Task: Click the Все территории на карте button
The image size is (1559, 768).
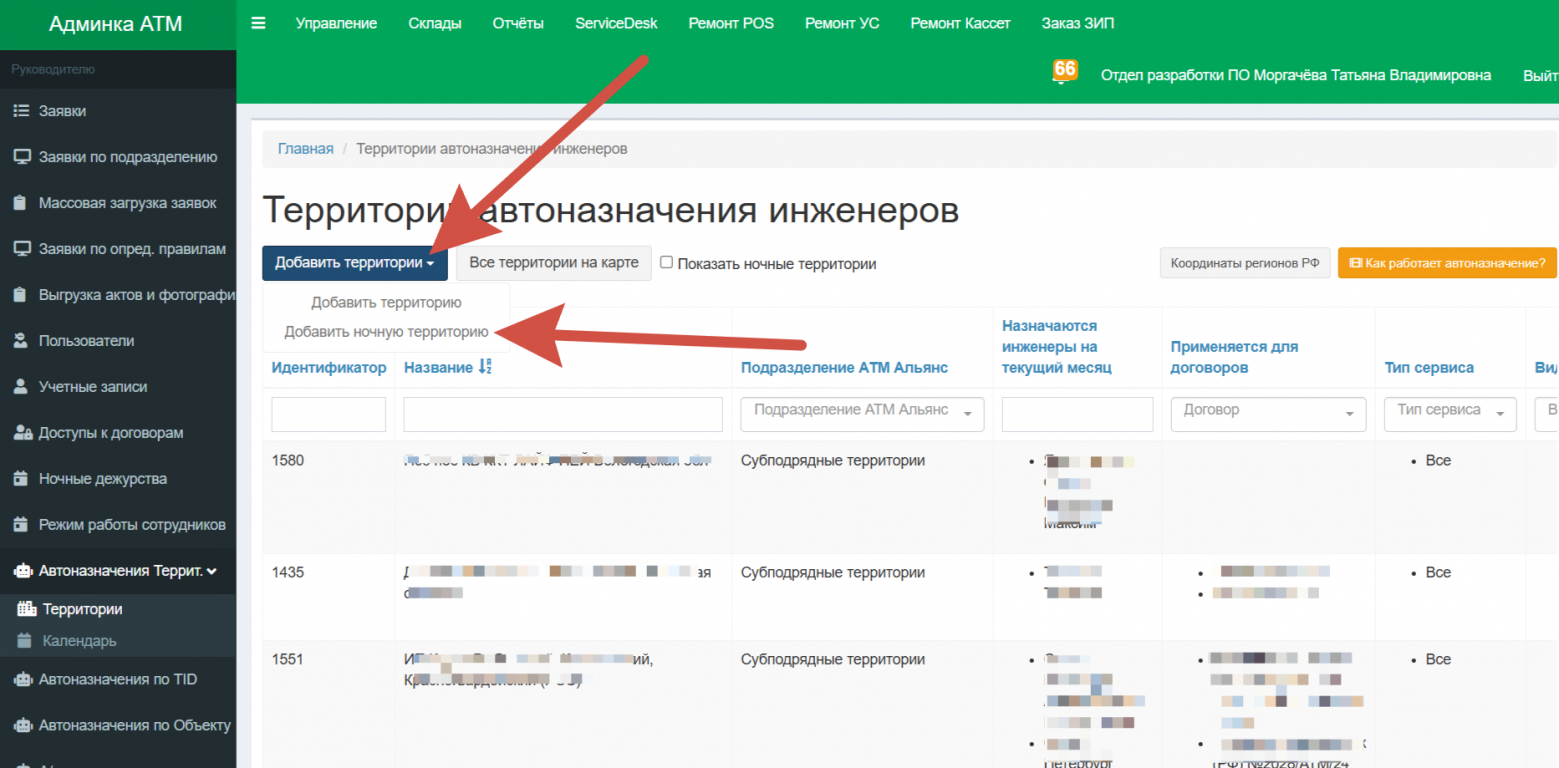Action: point(554,263)
